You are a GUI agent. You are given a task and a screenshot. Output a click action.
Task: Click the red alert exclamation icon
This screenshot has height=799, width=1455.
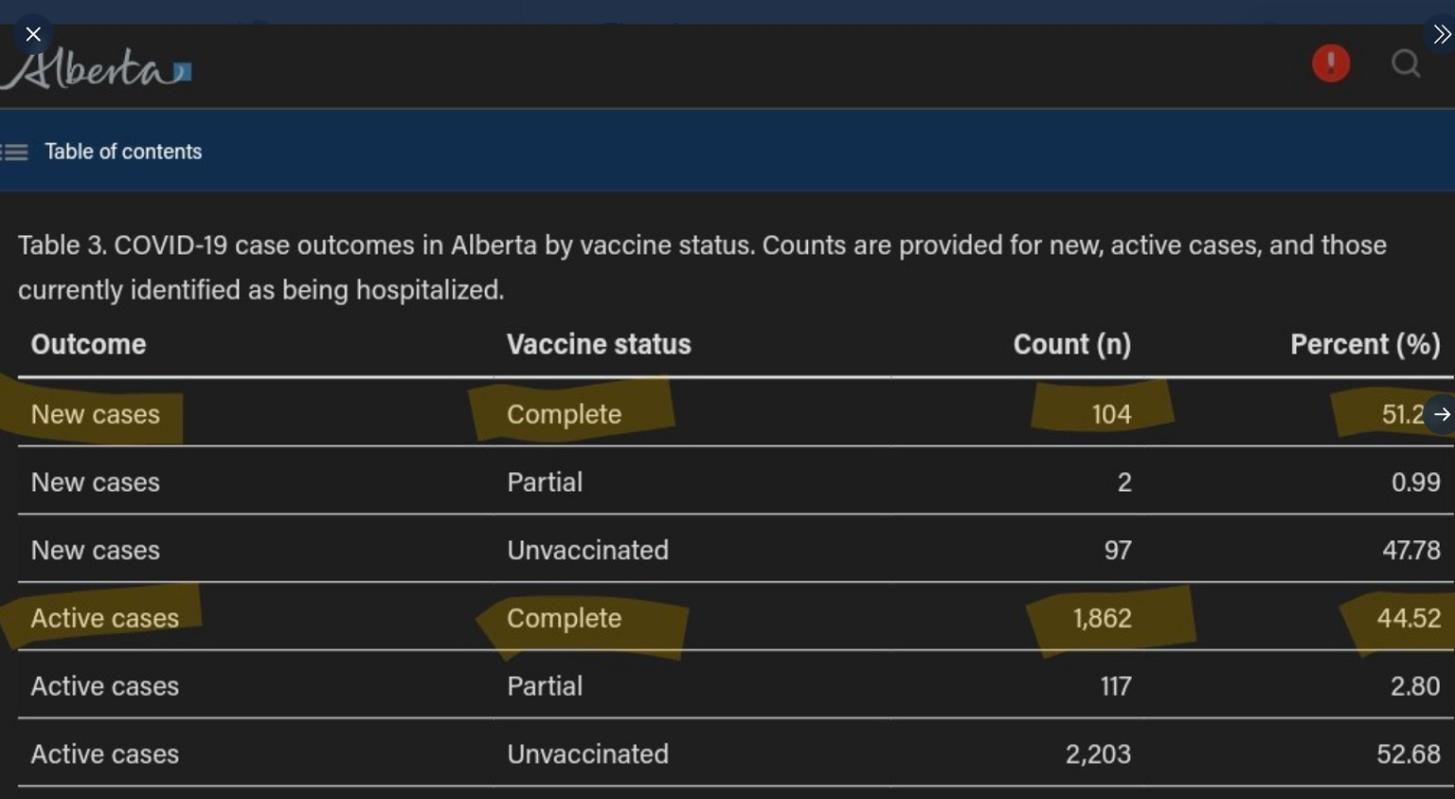click(x=1330, y=63)
